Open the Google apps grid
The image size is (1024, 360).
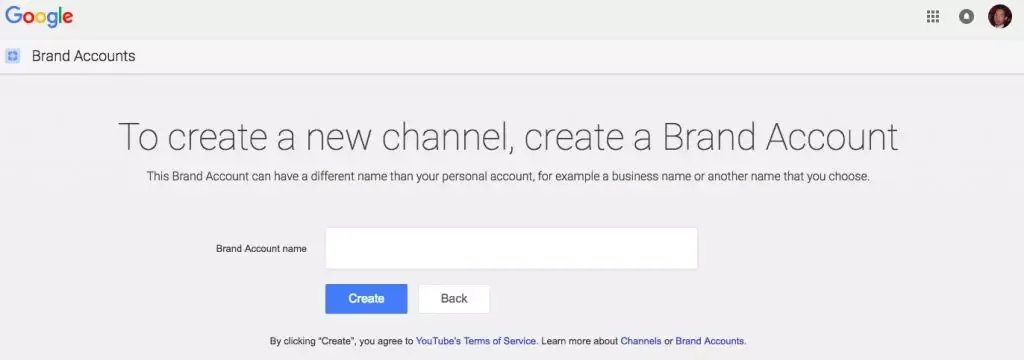[933, 17]
